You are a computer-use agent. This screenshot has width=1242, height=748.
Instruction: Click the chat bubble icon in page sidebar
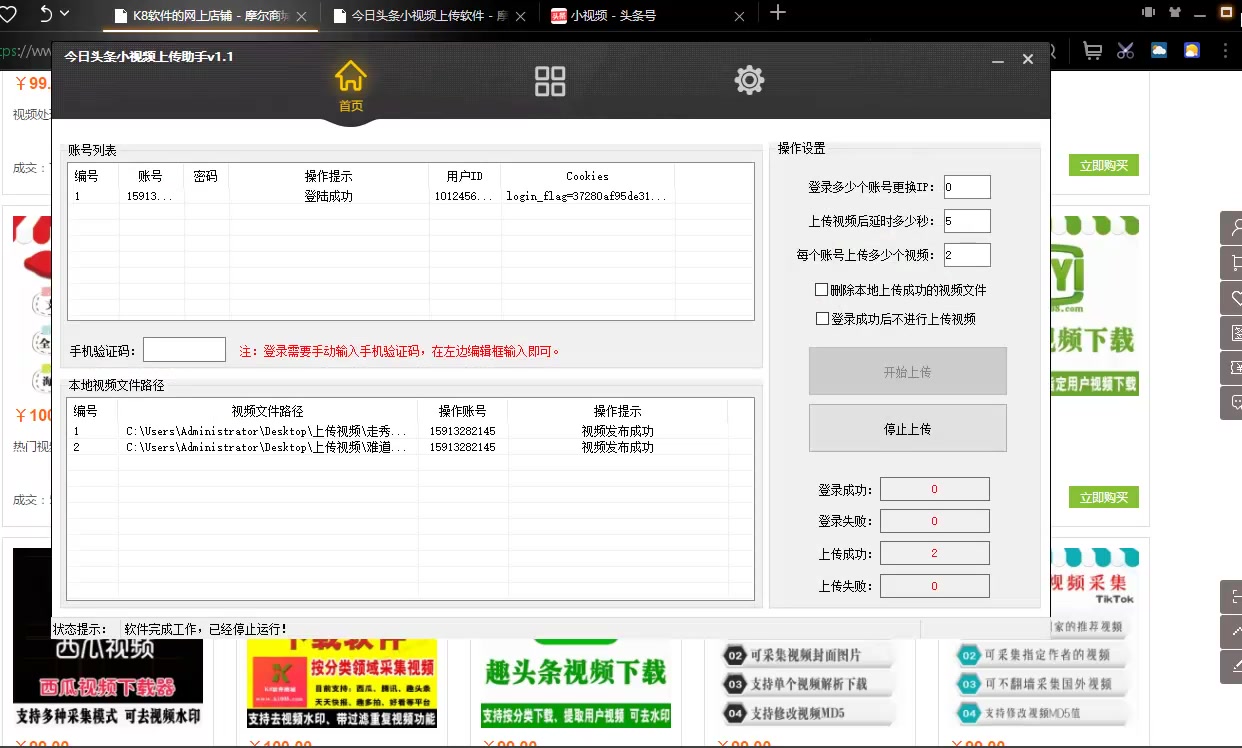point(1232,403)
